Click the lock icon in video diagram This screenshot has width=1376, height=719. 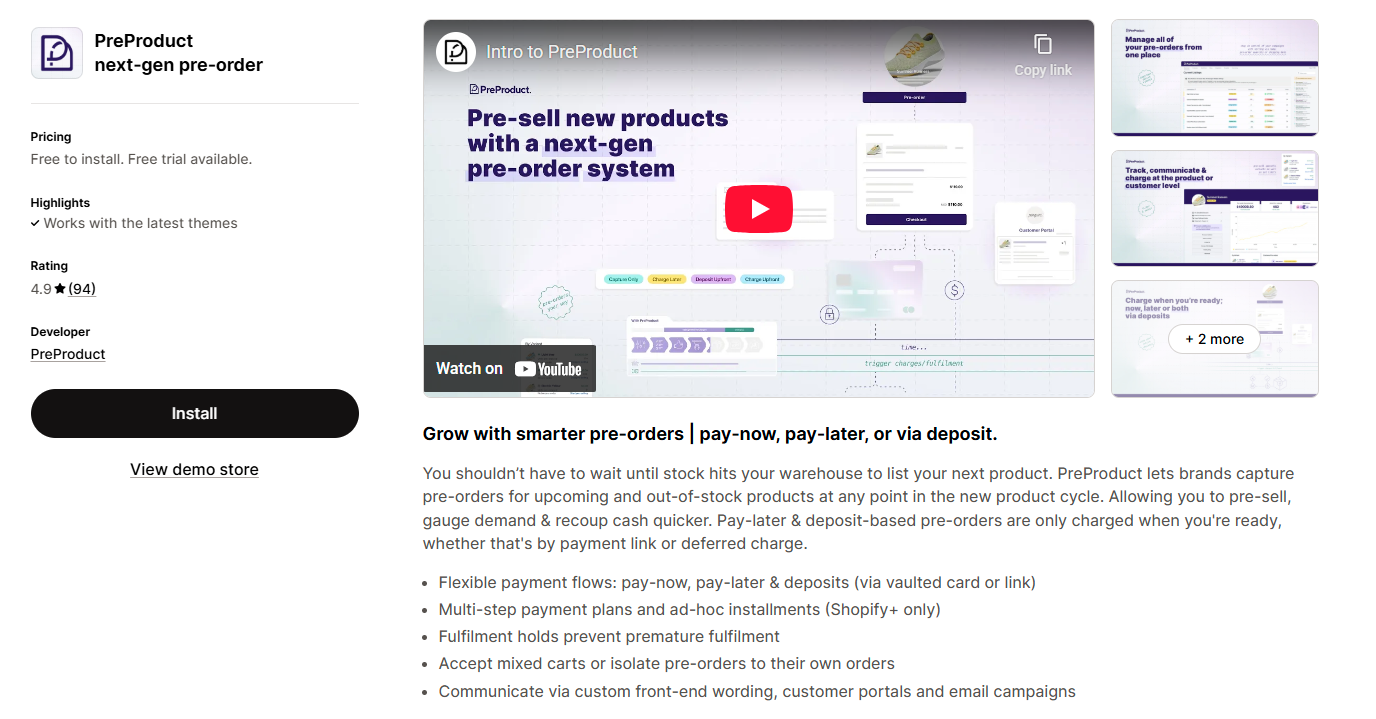[829, 314]
